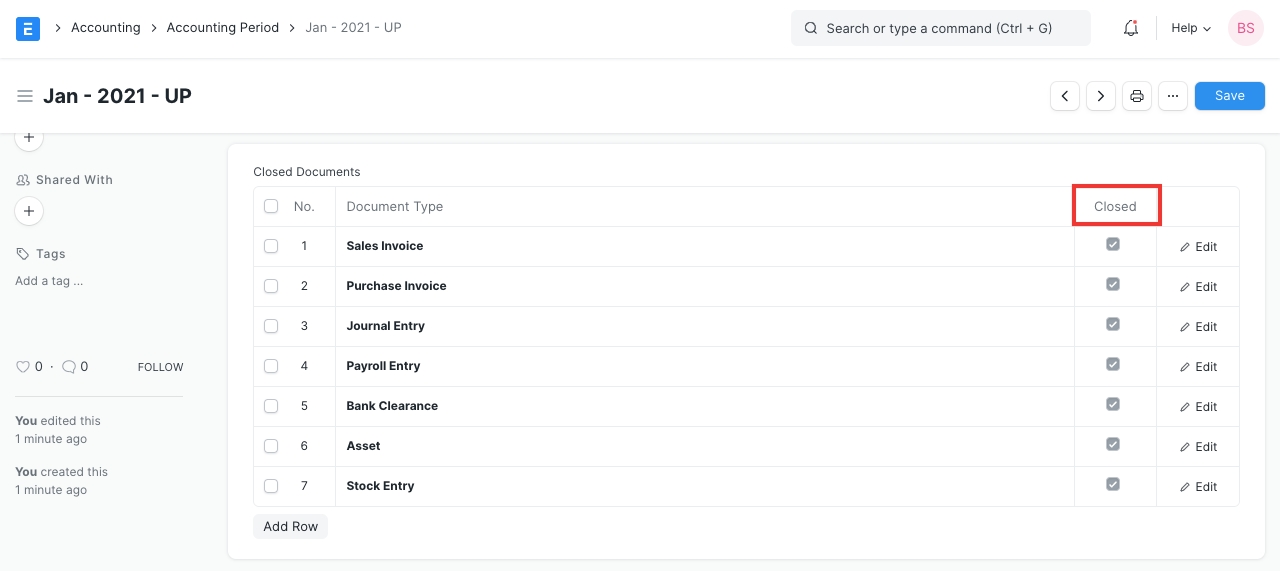The width and height of the screenshot is (1280, 571).
Task: Edit the Payroll Entry row
Action: click(1198, 367)
